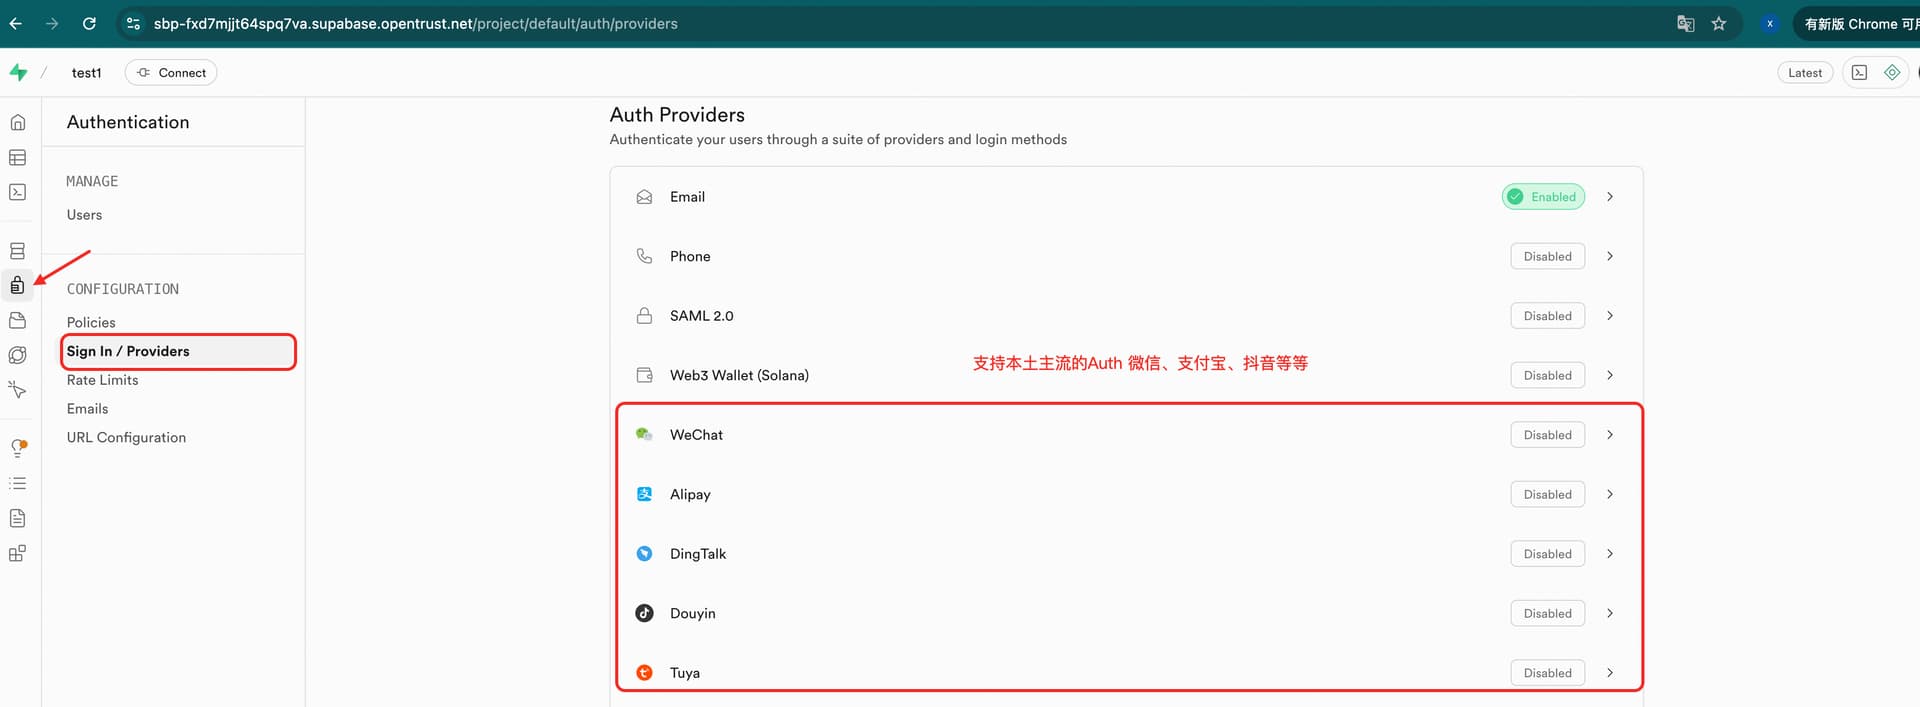Click the Authentication panel title

click(128, 122)
